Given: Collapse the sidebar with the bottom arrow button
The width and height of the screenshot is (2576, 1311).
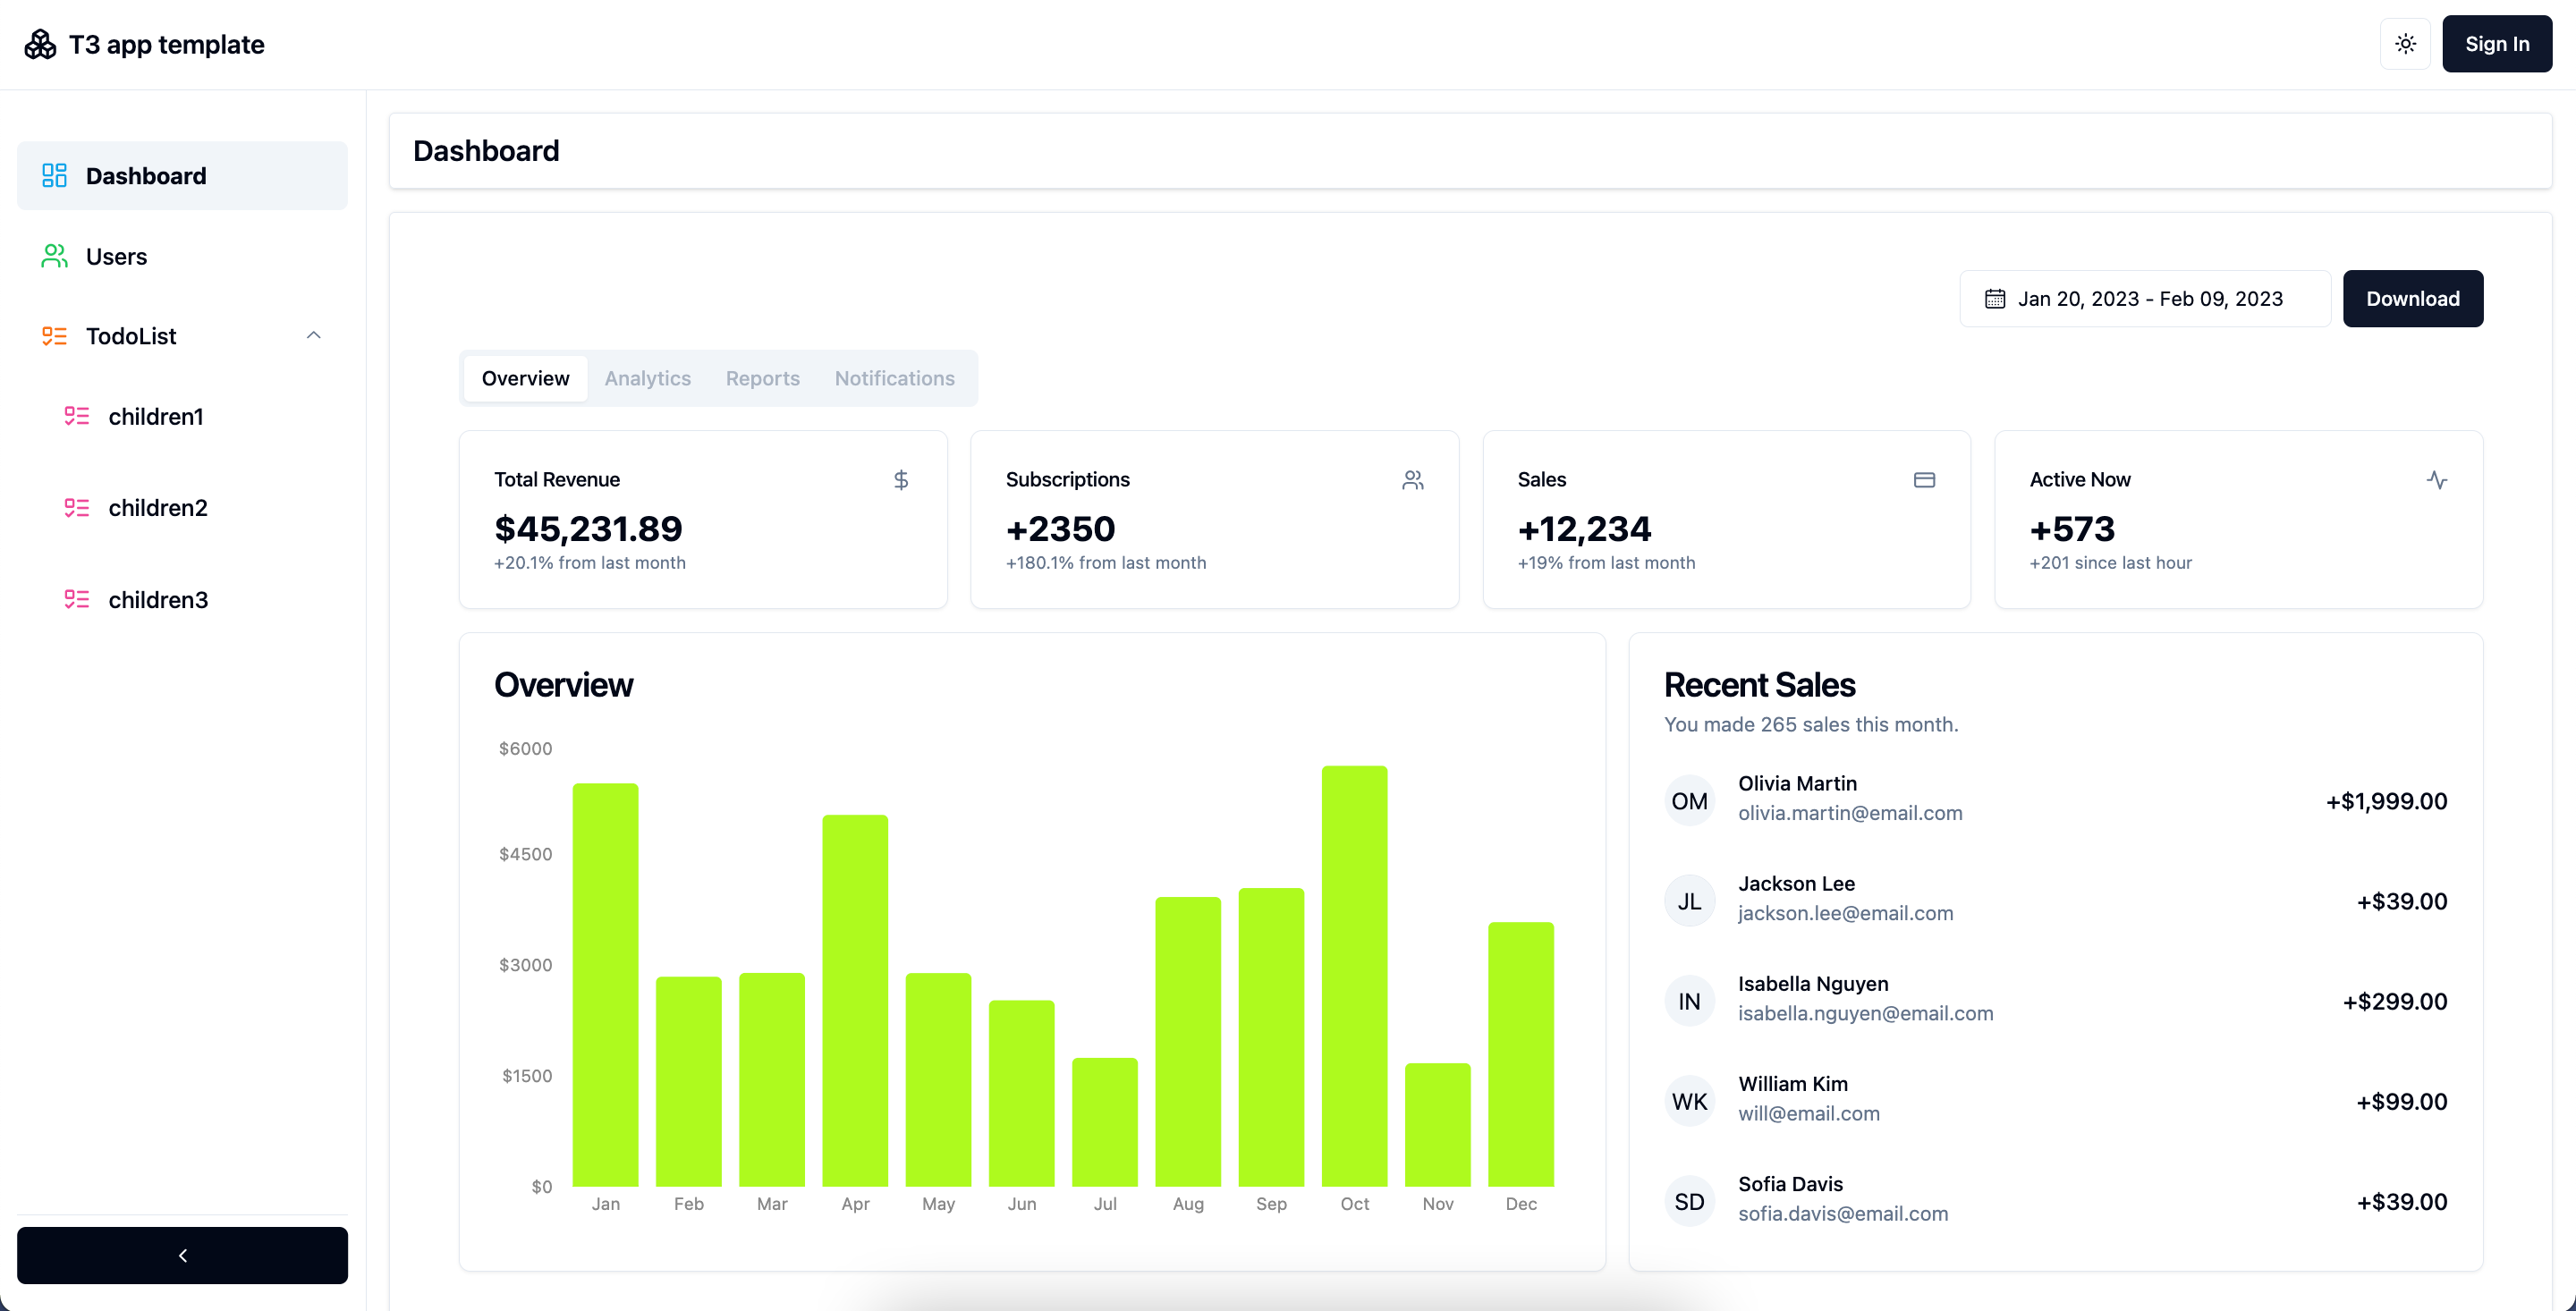Looking at the screenshot, I should (x=182, y=1255).
